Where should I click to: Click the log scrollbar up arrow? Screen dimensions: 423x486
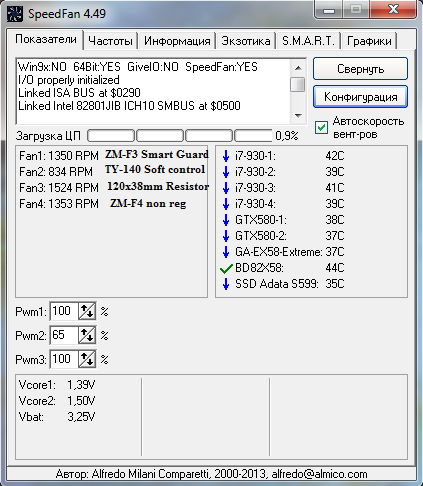298,68
